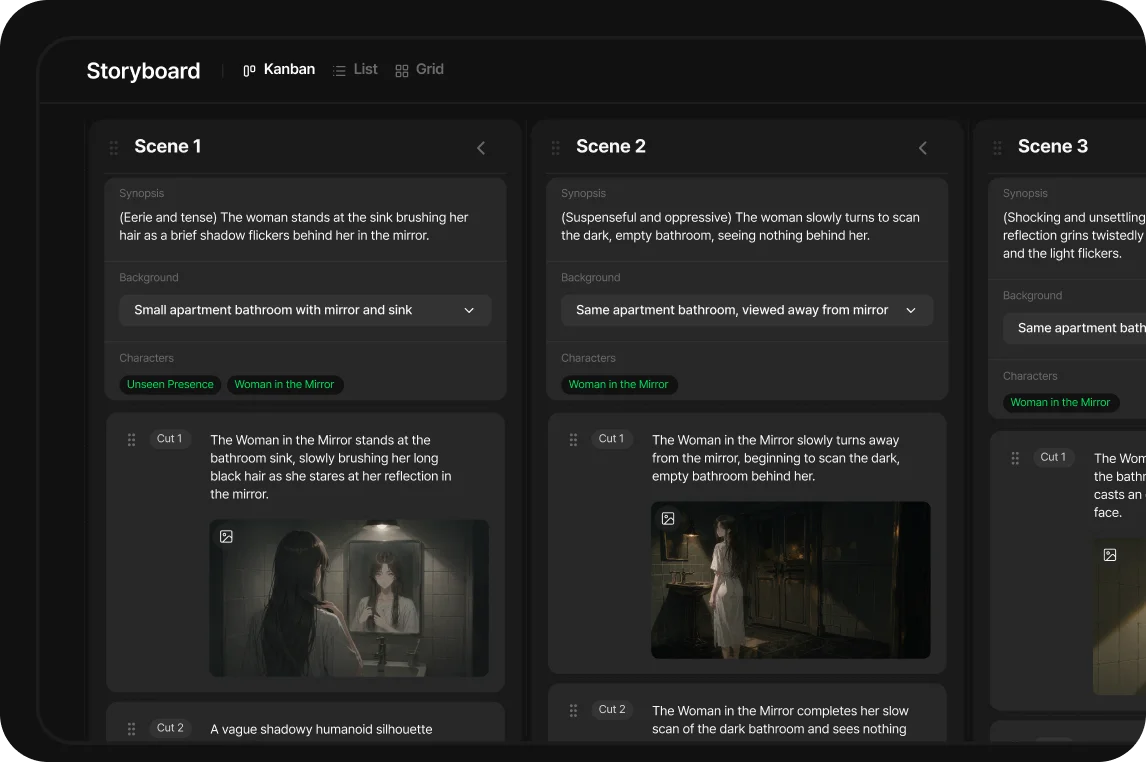Select Woman in the Mirror tag in Scene 1
Image resolution: width=1146 pixels, height=762 pixels.
pos(284,384)
